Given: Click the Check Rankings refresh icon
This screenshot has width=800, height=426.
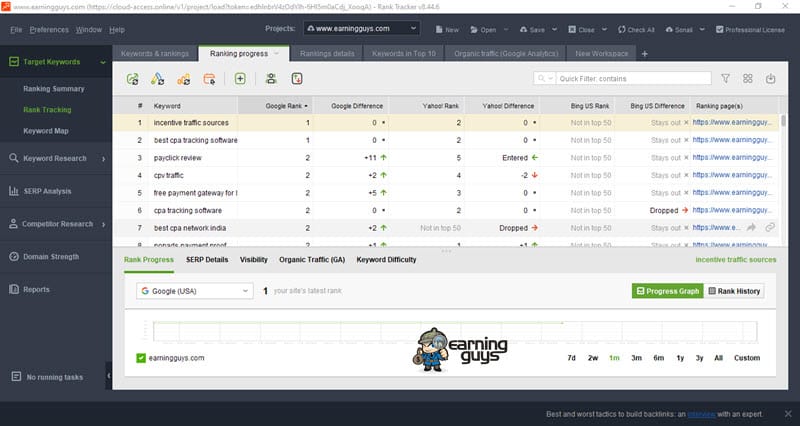Looking at the screenshot, I should 133,79.
